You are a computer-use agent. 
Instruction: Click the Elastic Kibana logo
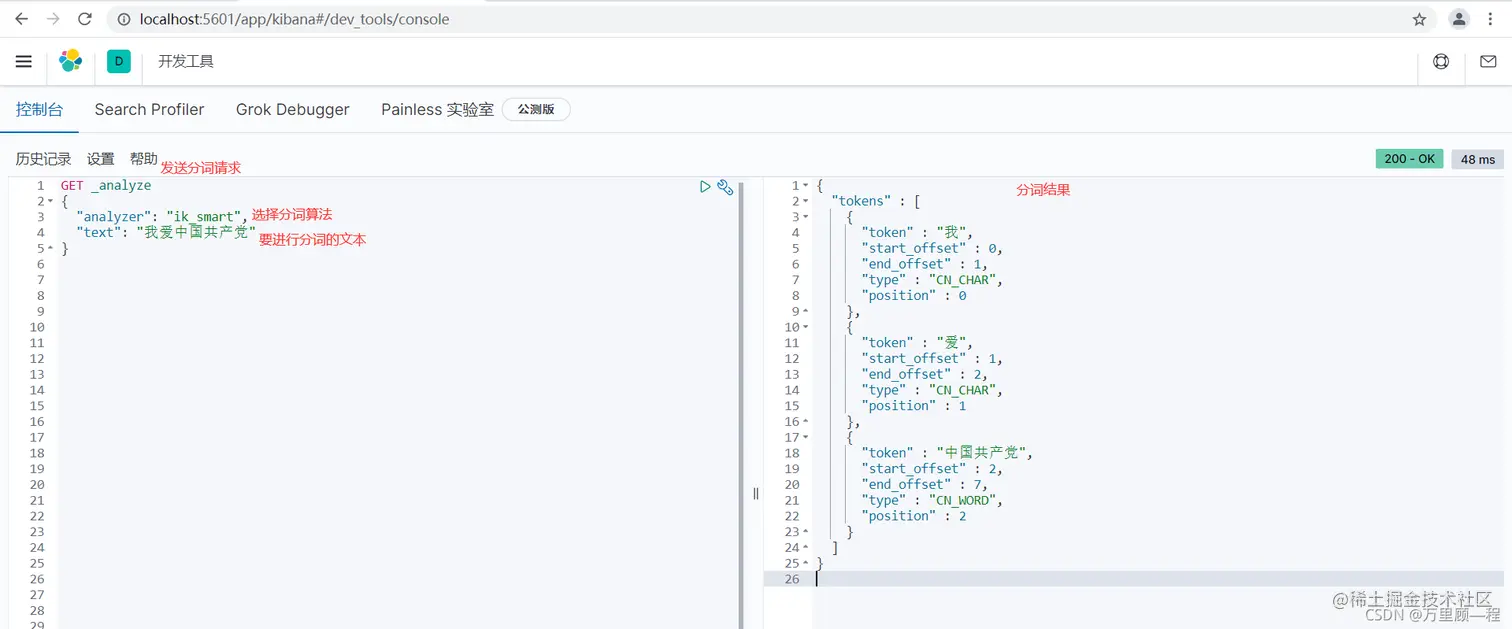70,61
